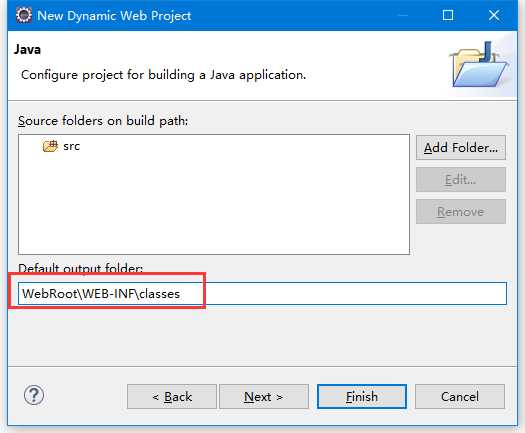Click the Default output folder label
The height and width of the screenshot is (433, 525).
(80, 268)
